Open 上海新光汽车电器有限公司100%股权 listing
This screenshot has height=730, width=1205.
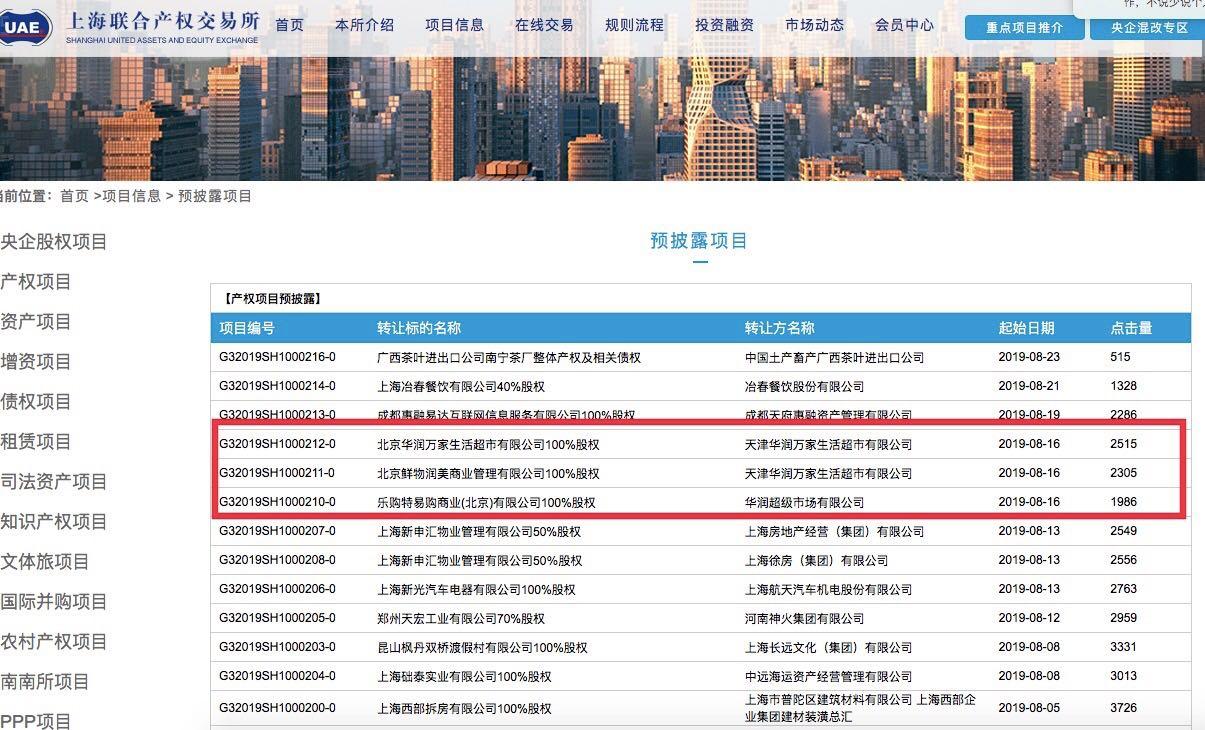click(x=476, y=589)
